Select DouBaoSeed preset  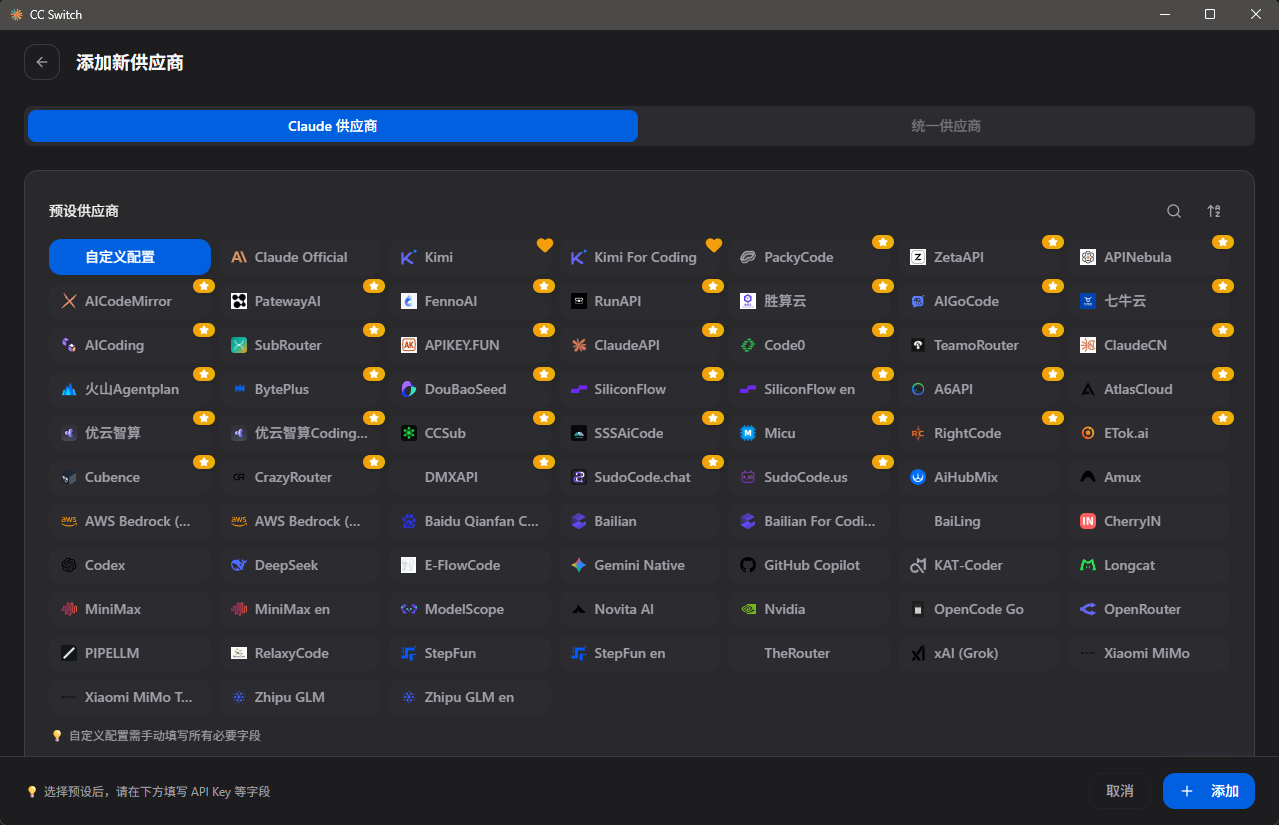pyautogui.click(x=470, y=389)
